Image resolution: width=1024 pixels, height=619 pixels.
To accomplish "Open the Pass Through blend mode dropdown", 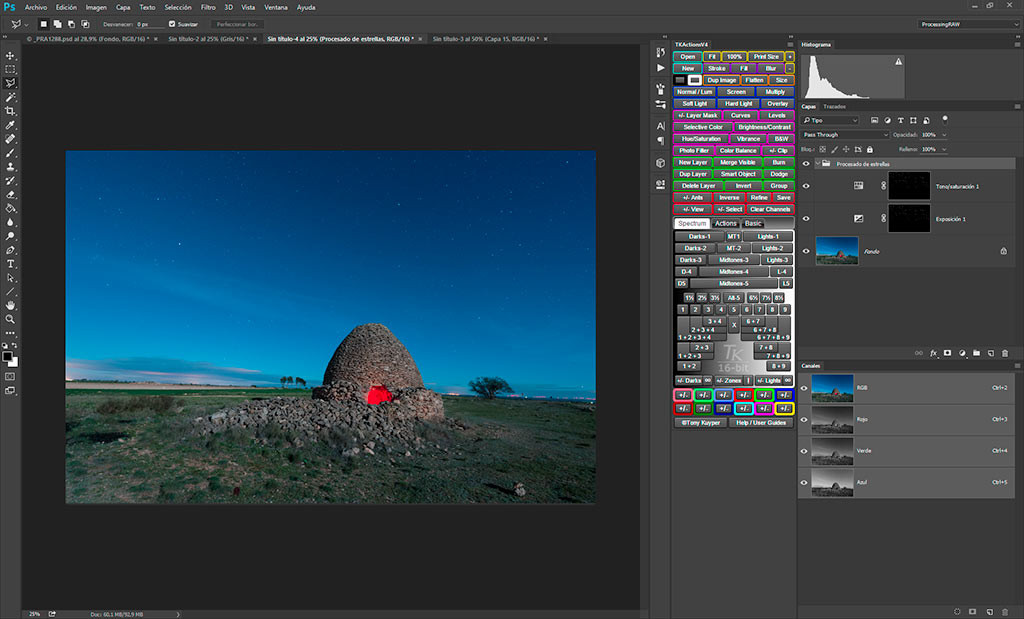I will point(845,134).
